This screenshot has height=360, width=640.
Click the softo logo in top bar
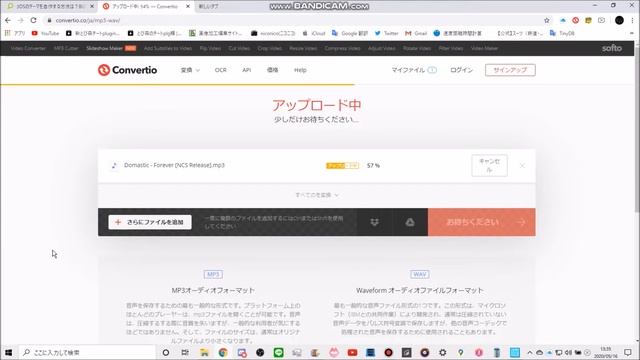[x=611, y=48]
